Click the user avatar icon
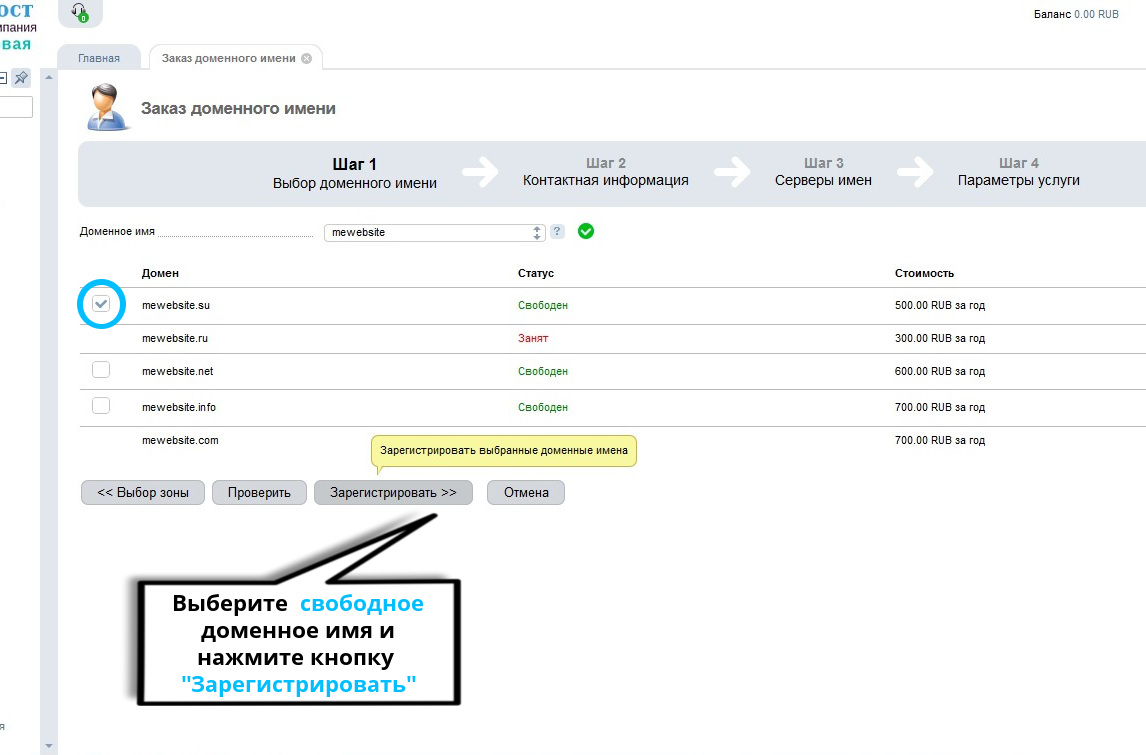Screen dimensions: 1146x755 (x=107, y=107)
